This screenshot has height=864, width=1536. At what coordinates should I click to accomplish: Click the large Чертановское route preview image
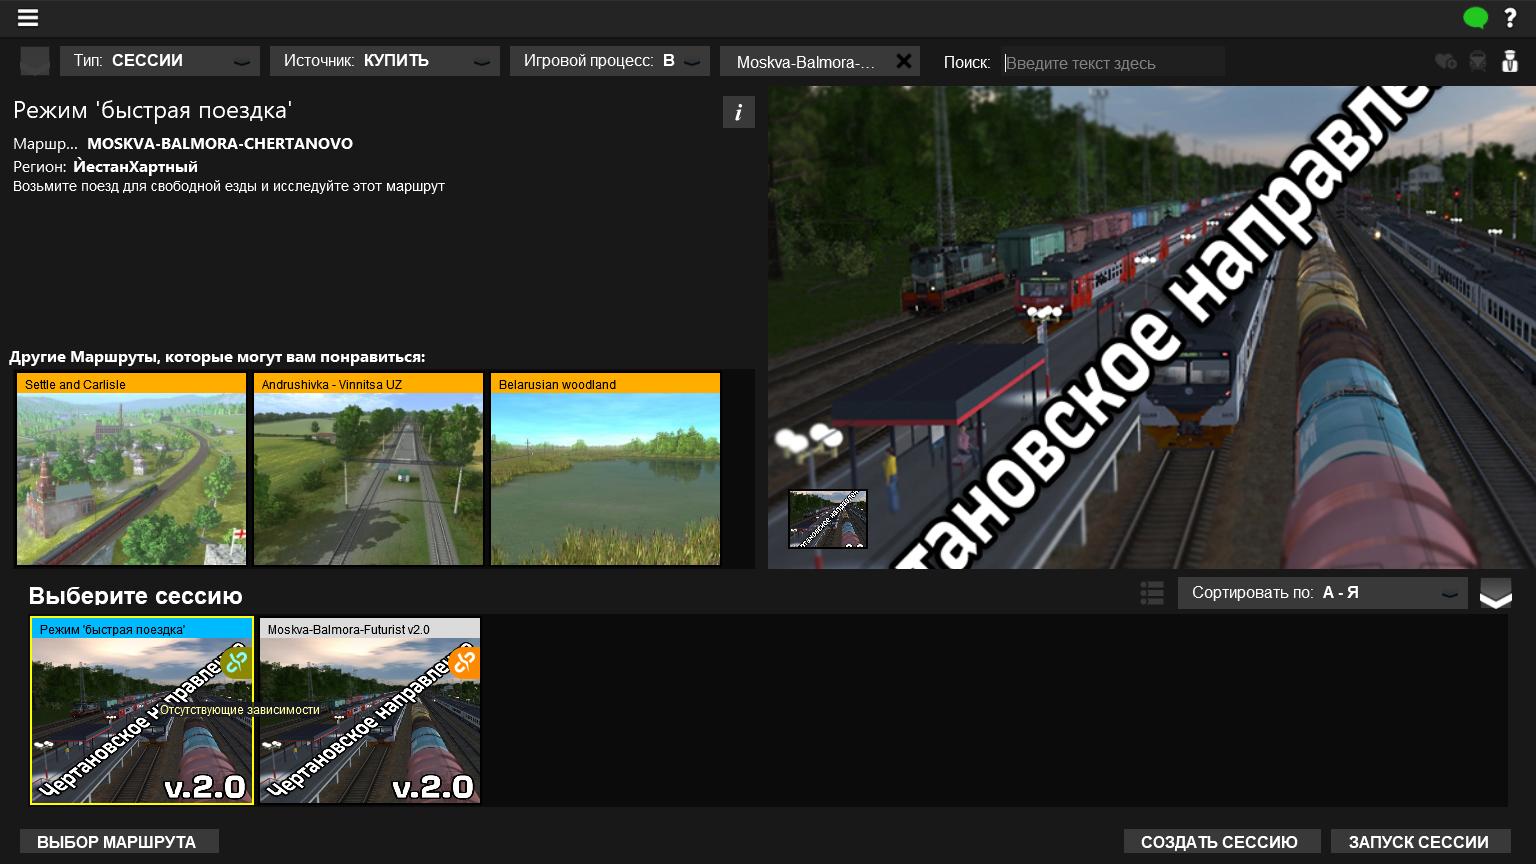(1152, 327)
